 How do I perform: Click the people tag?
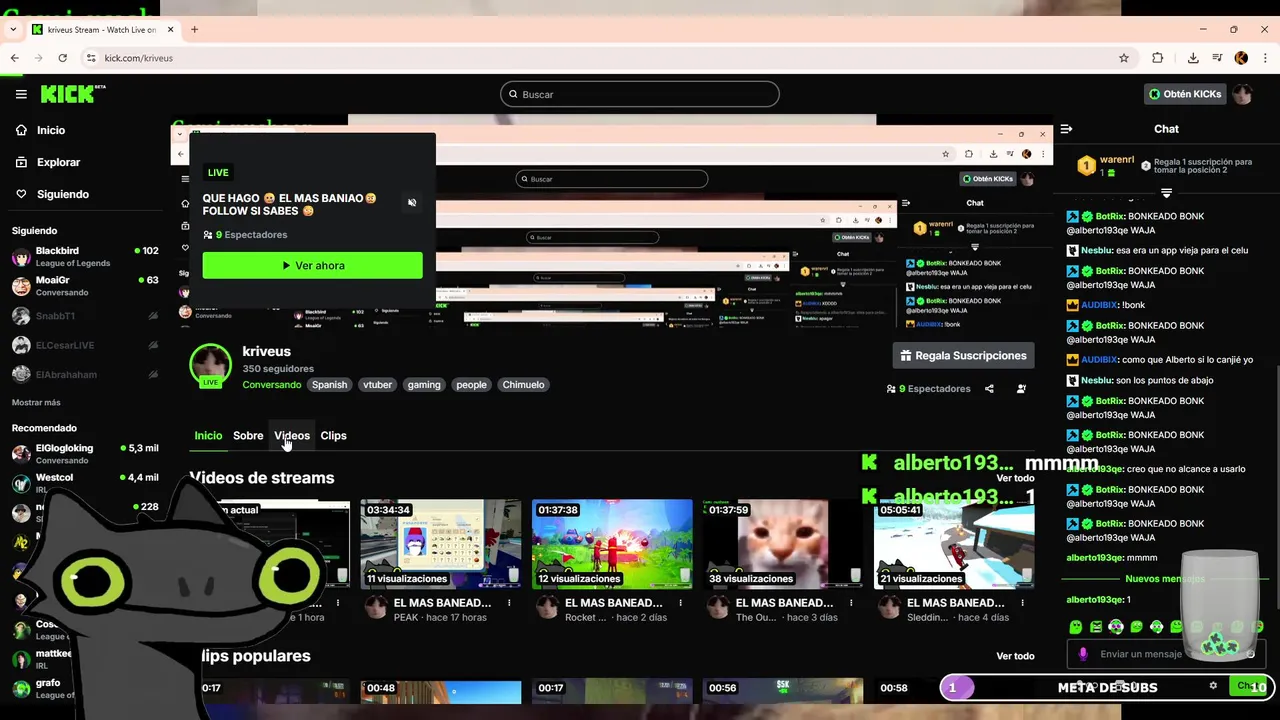(x=471, y=385)
